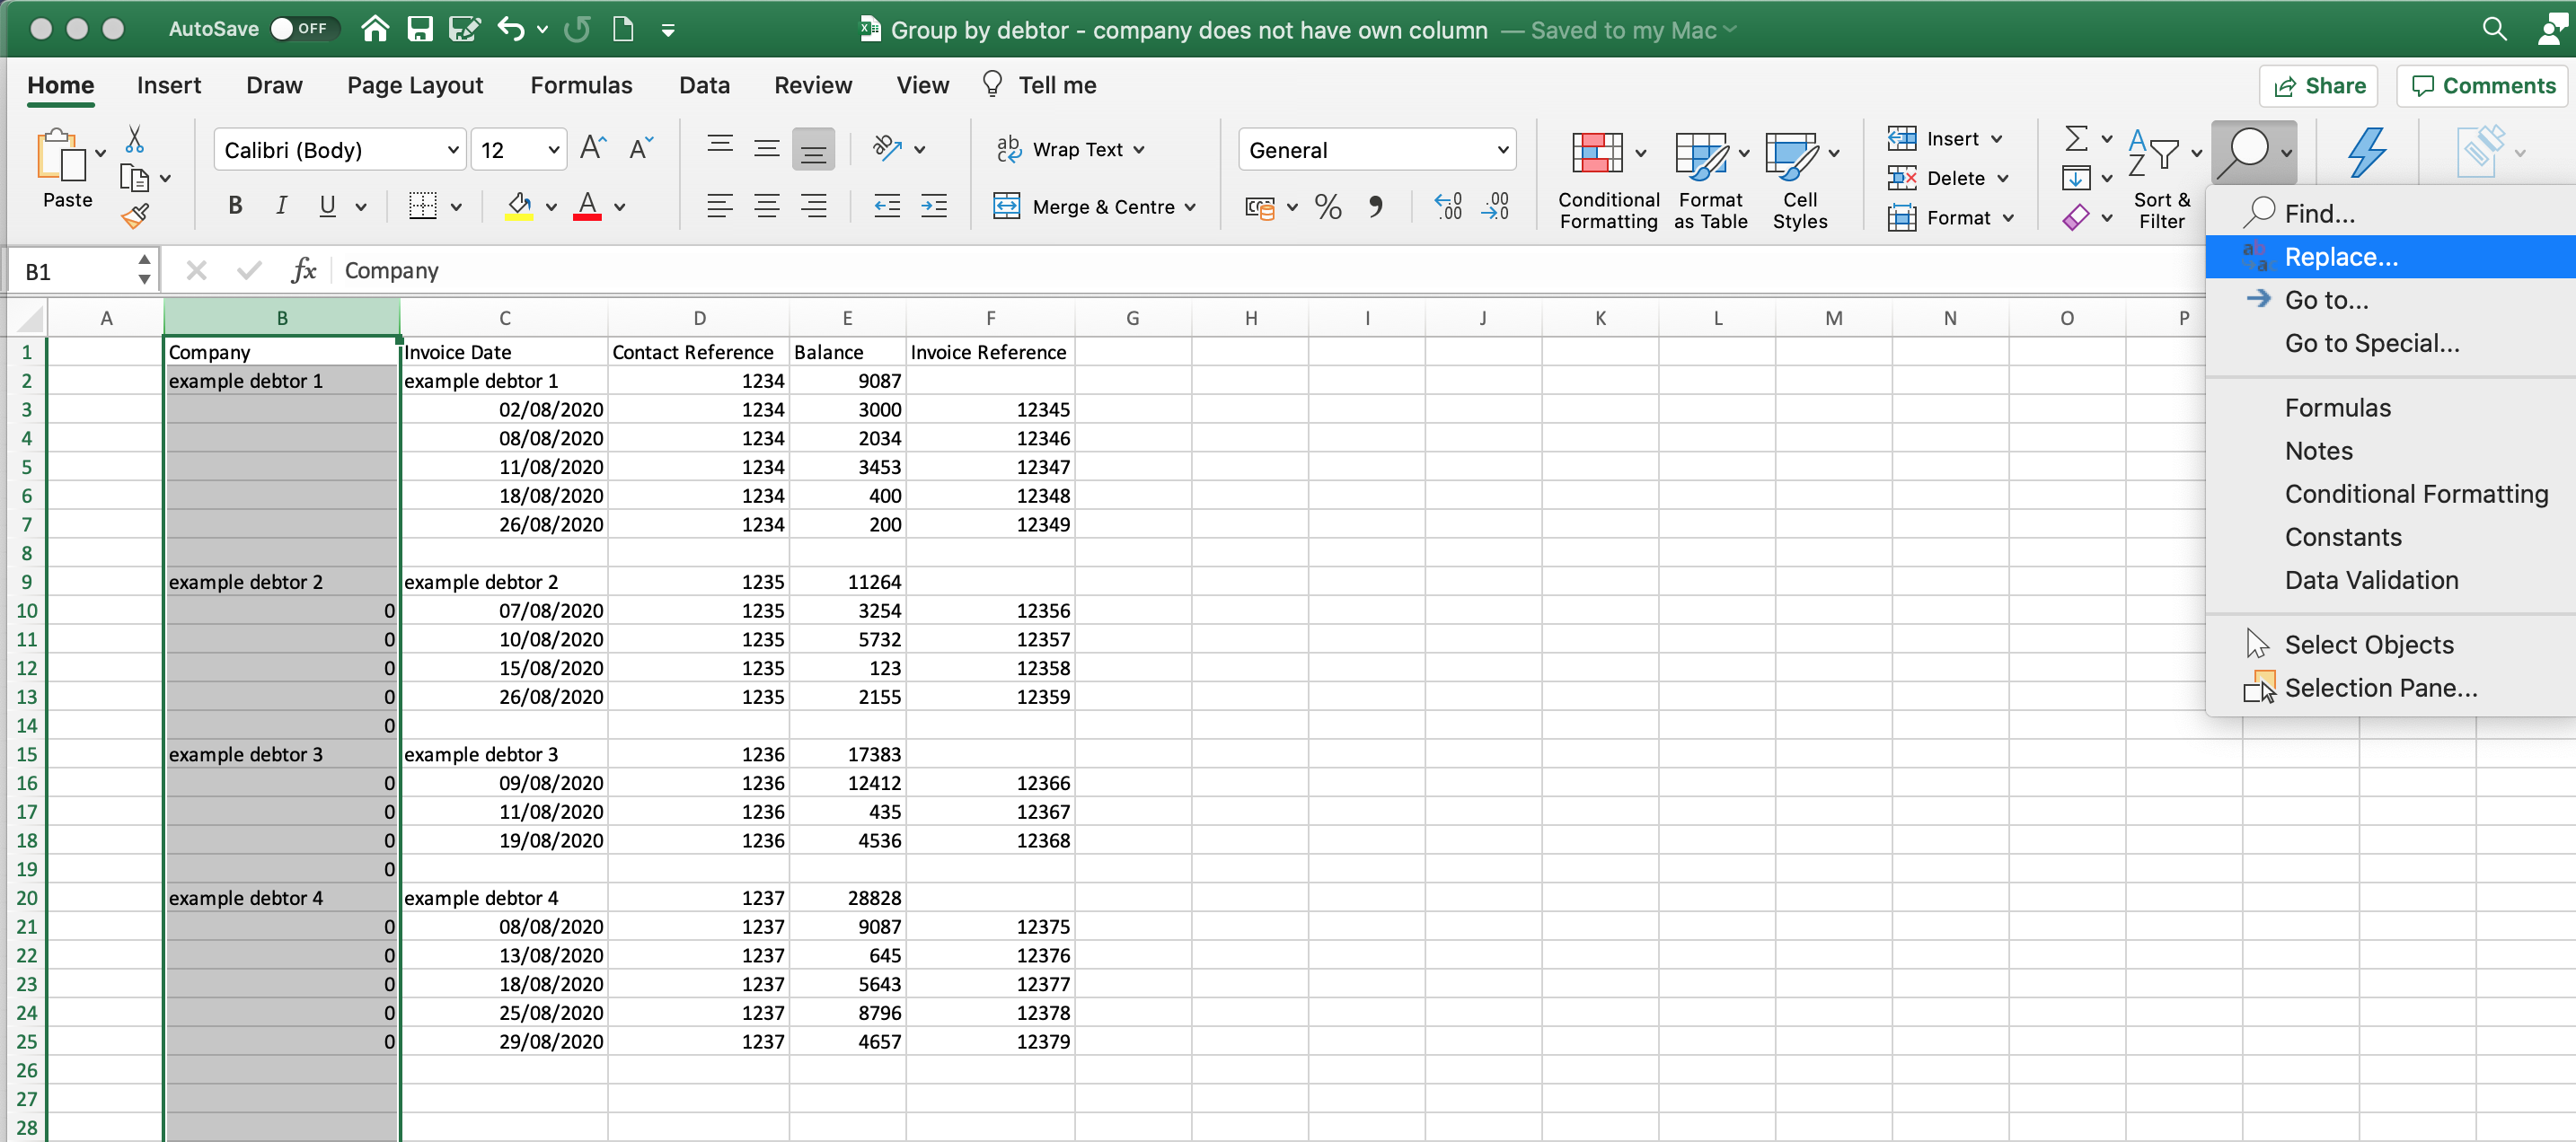Click the Format Painter brush icon

134,215
